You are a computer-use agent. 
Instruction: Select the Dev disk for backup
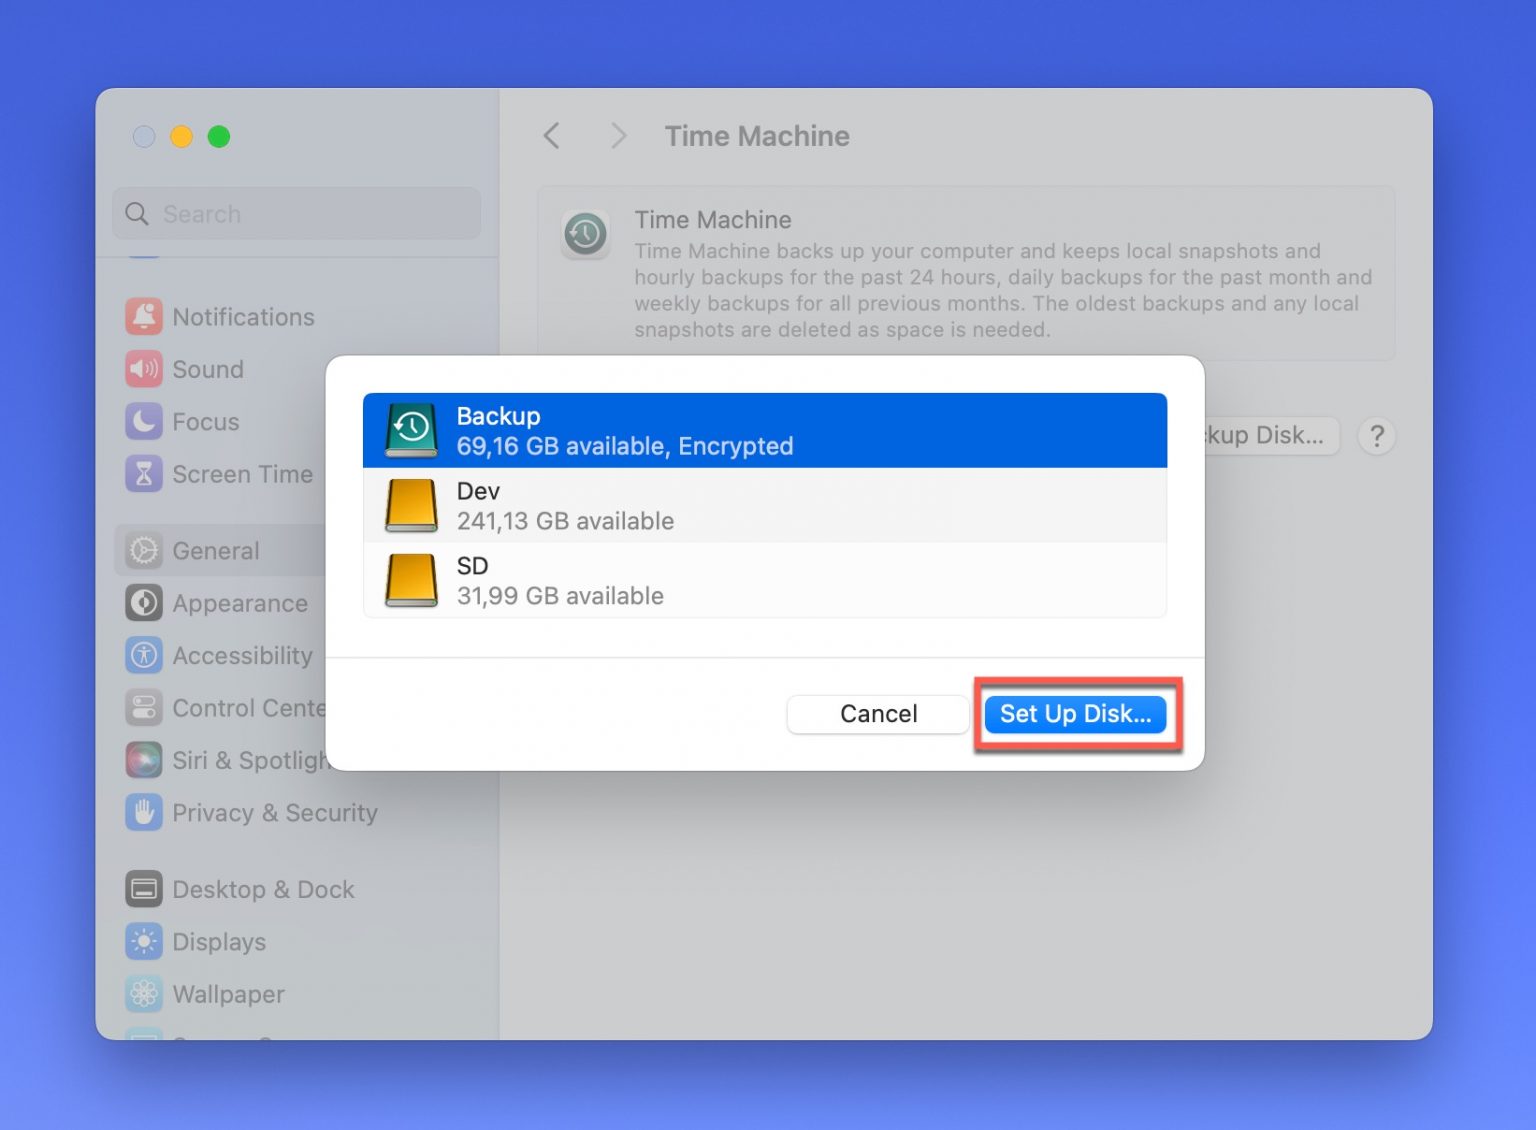(x=765, y=504)
